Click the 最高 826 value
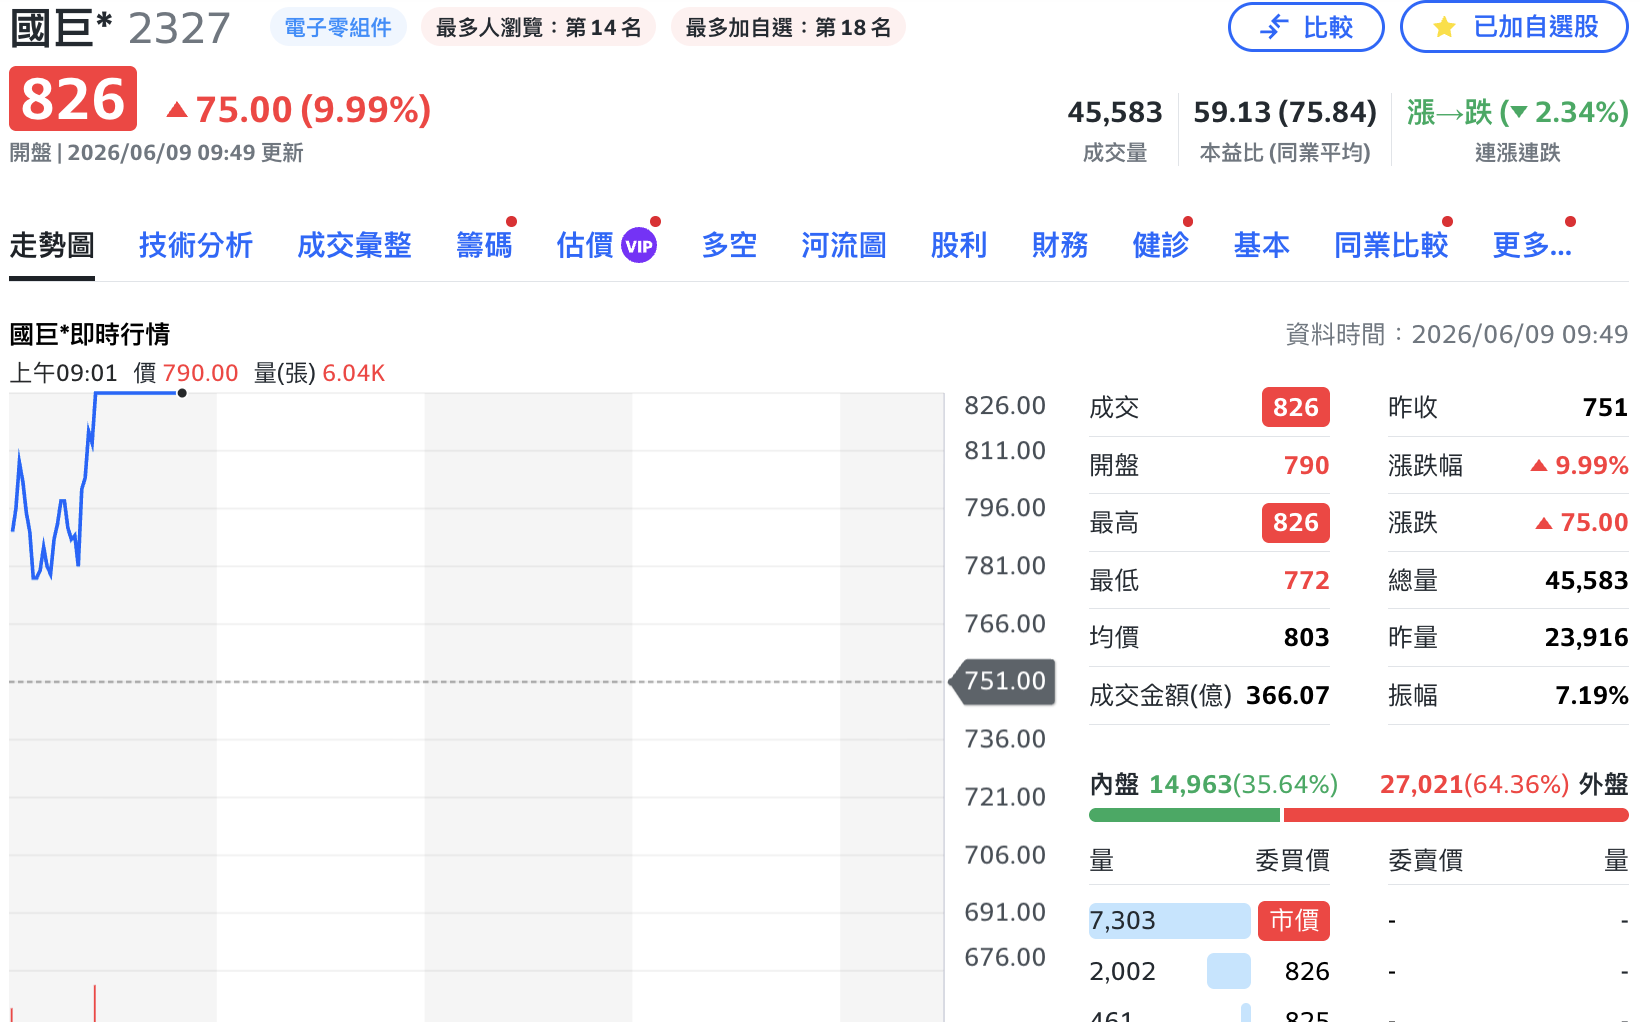Image resolution: width=1640 pixels, height=1022 pixels. tap(1295, 522)
